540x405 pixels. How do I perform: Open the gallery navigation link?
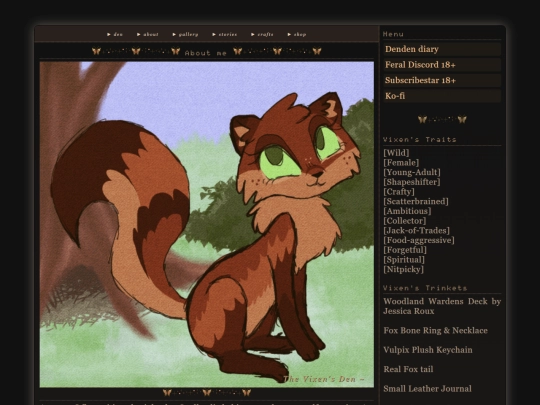(185, 34)
